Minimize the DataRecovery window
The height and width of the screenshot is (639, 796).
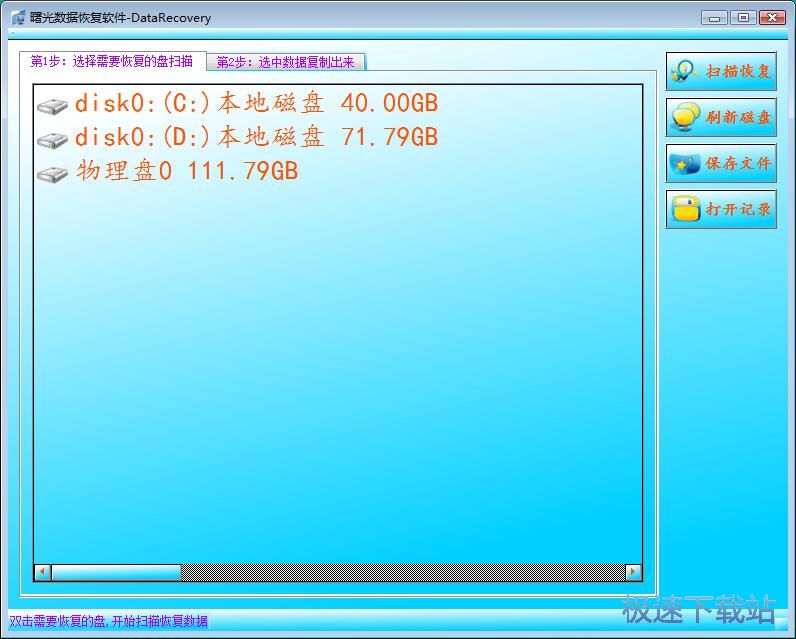coord(714,18)
